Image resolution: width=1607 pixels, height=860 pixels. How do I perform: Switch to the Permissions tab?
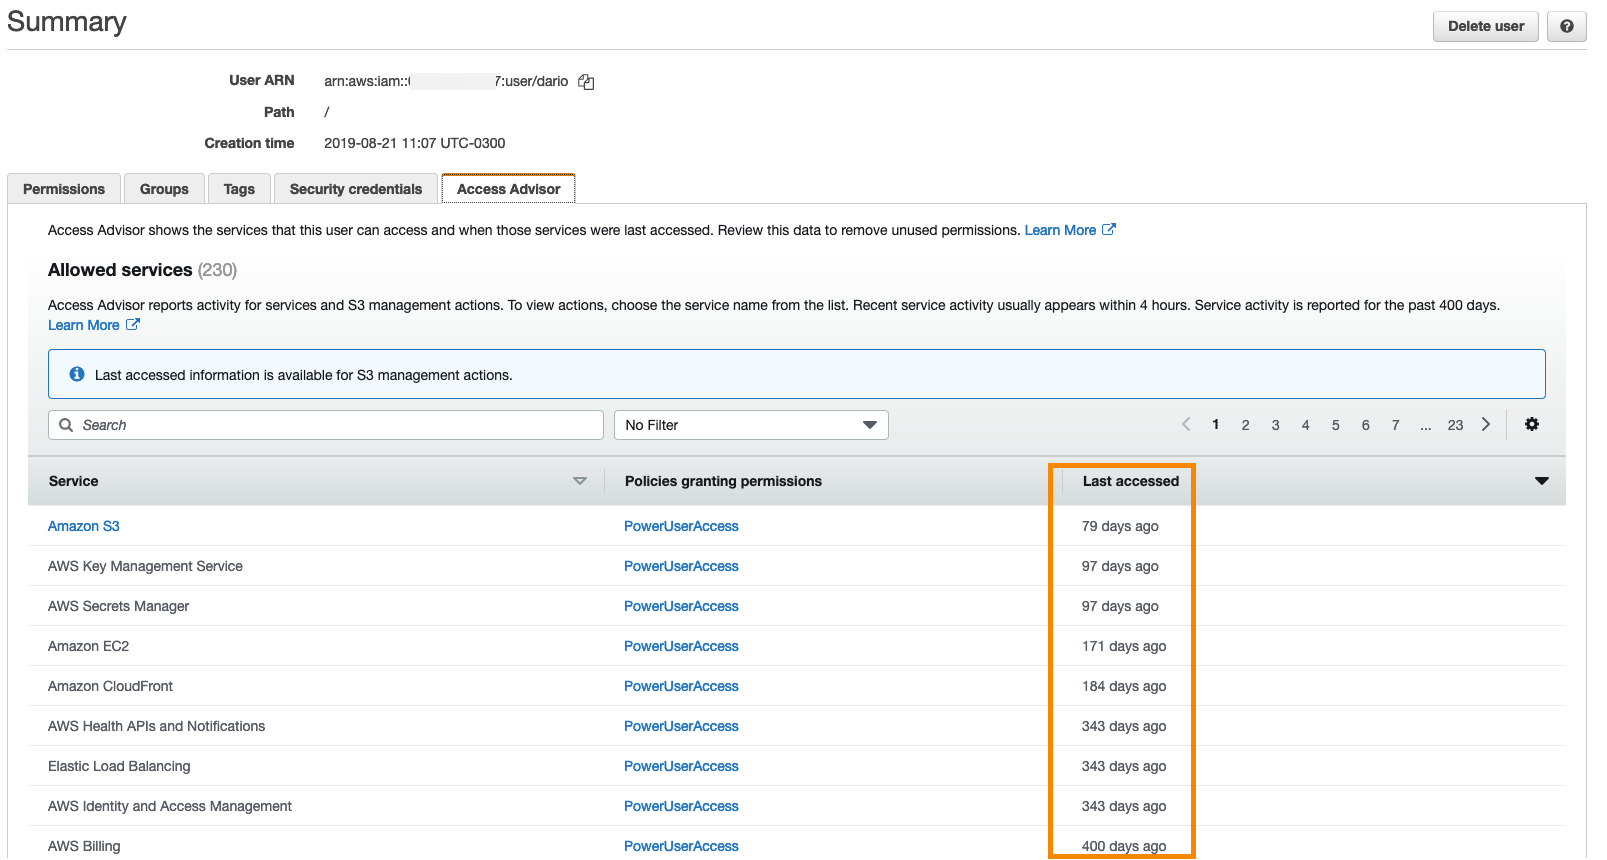[64, 189]
